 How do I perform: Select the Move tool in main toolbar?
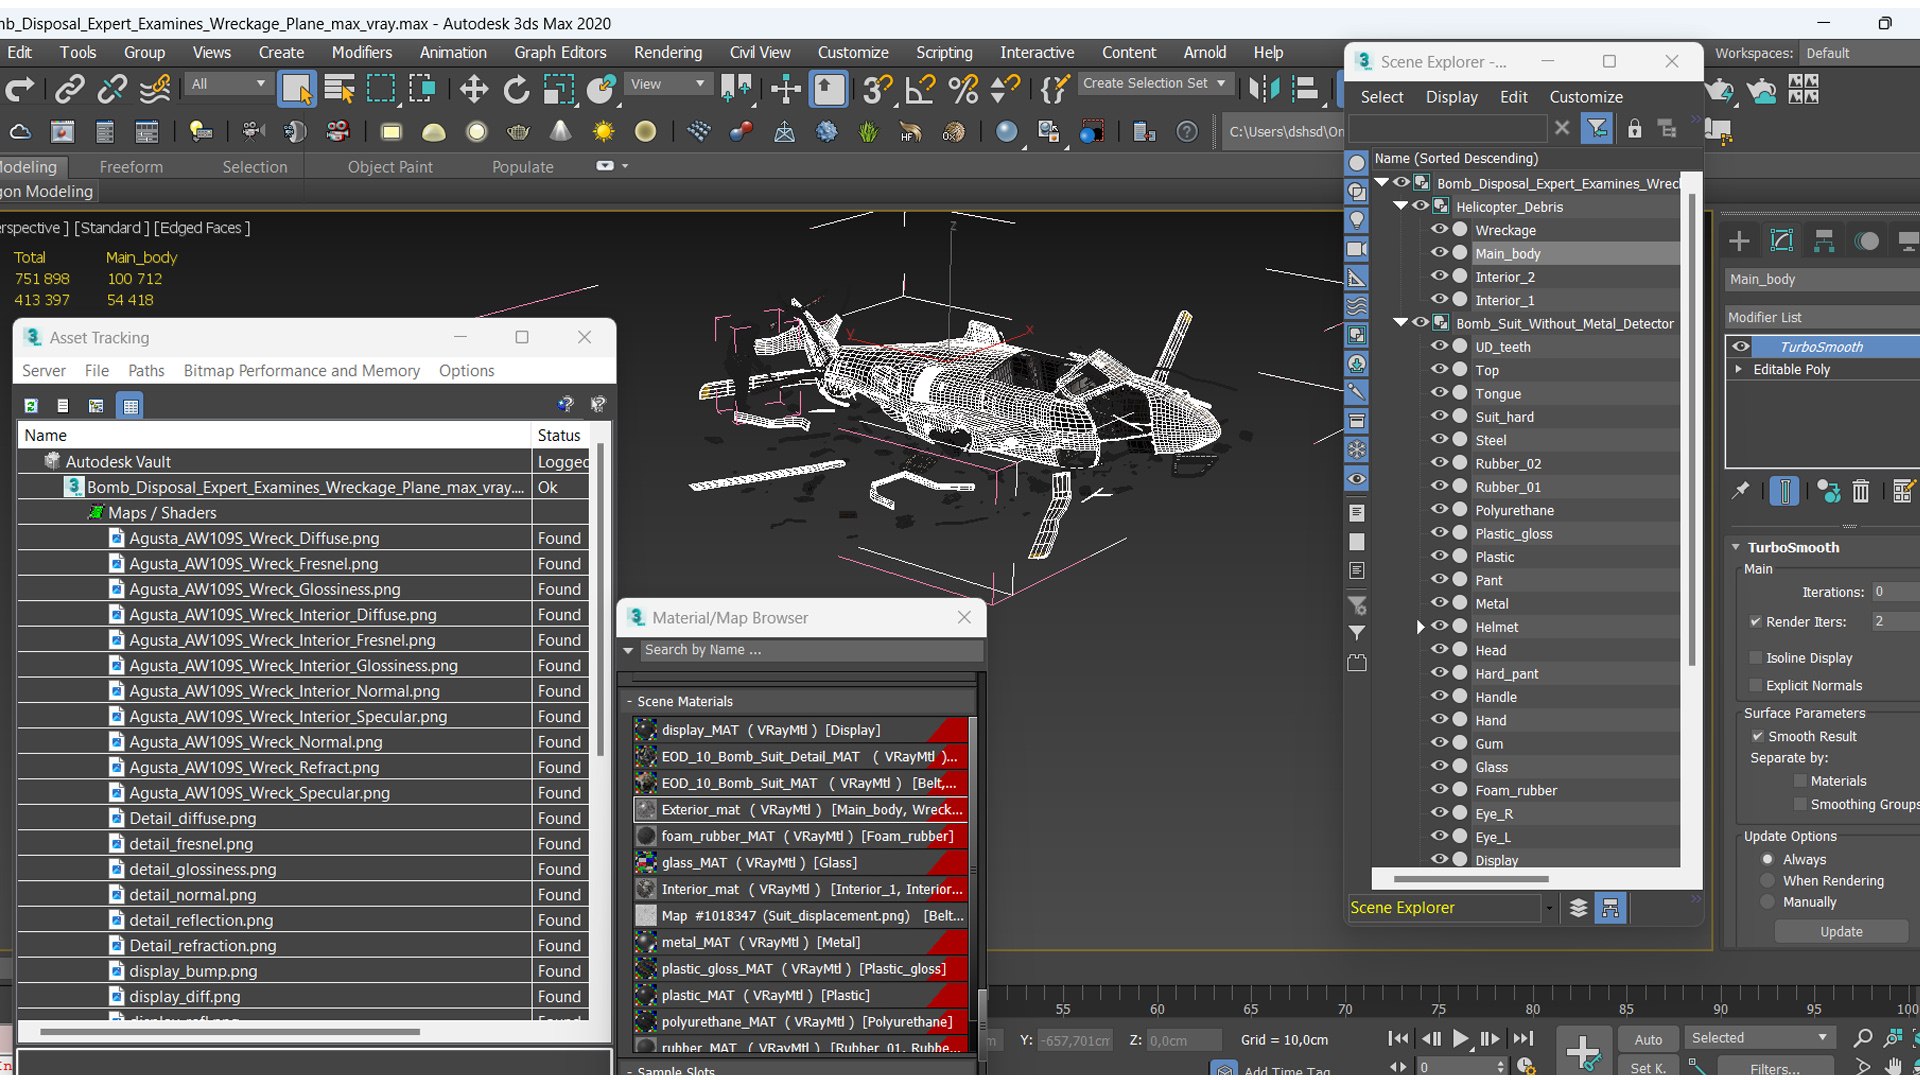473,90
